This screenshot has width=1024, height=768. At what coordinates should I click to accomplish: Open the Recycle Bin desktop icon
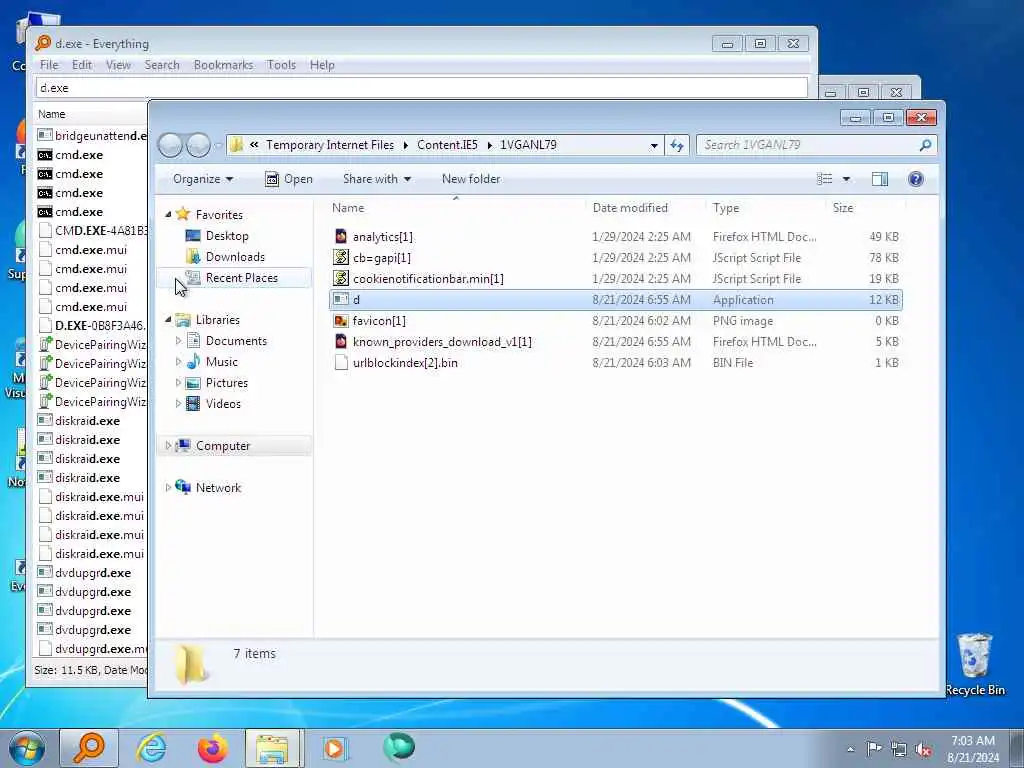click(x=974, y=665)
